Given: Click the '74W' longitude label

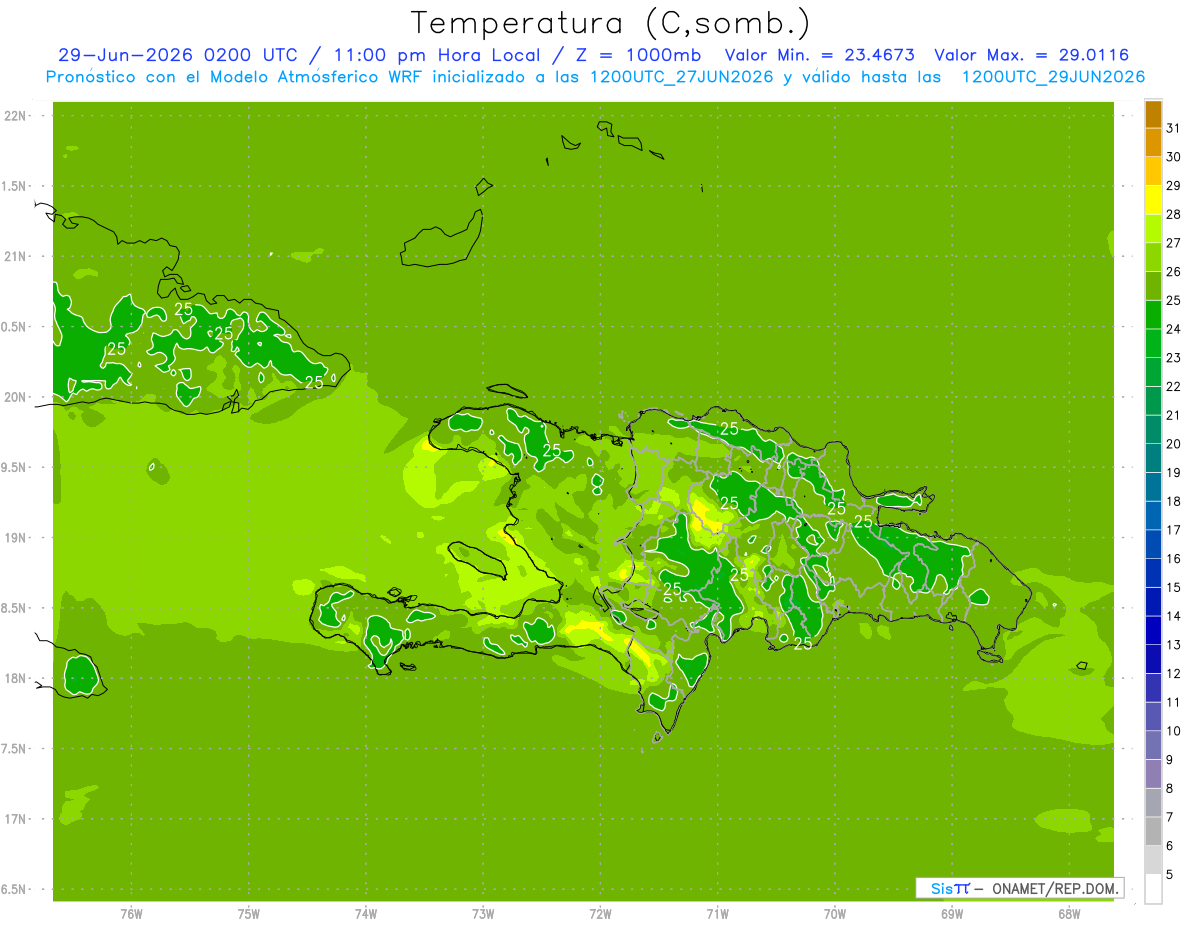Looking at the screenshot, I should click(x=365, y=914).
